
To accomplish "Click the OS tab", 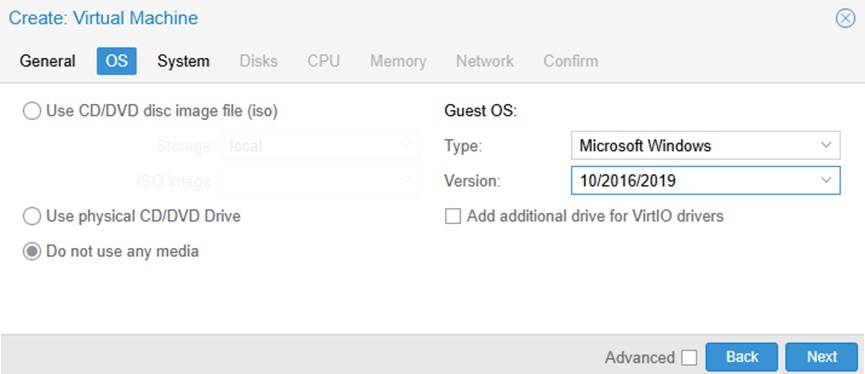I will click(116, 61).
